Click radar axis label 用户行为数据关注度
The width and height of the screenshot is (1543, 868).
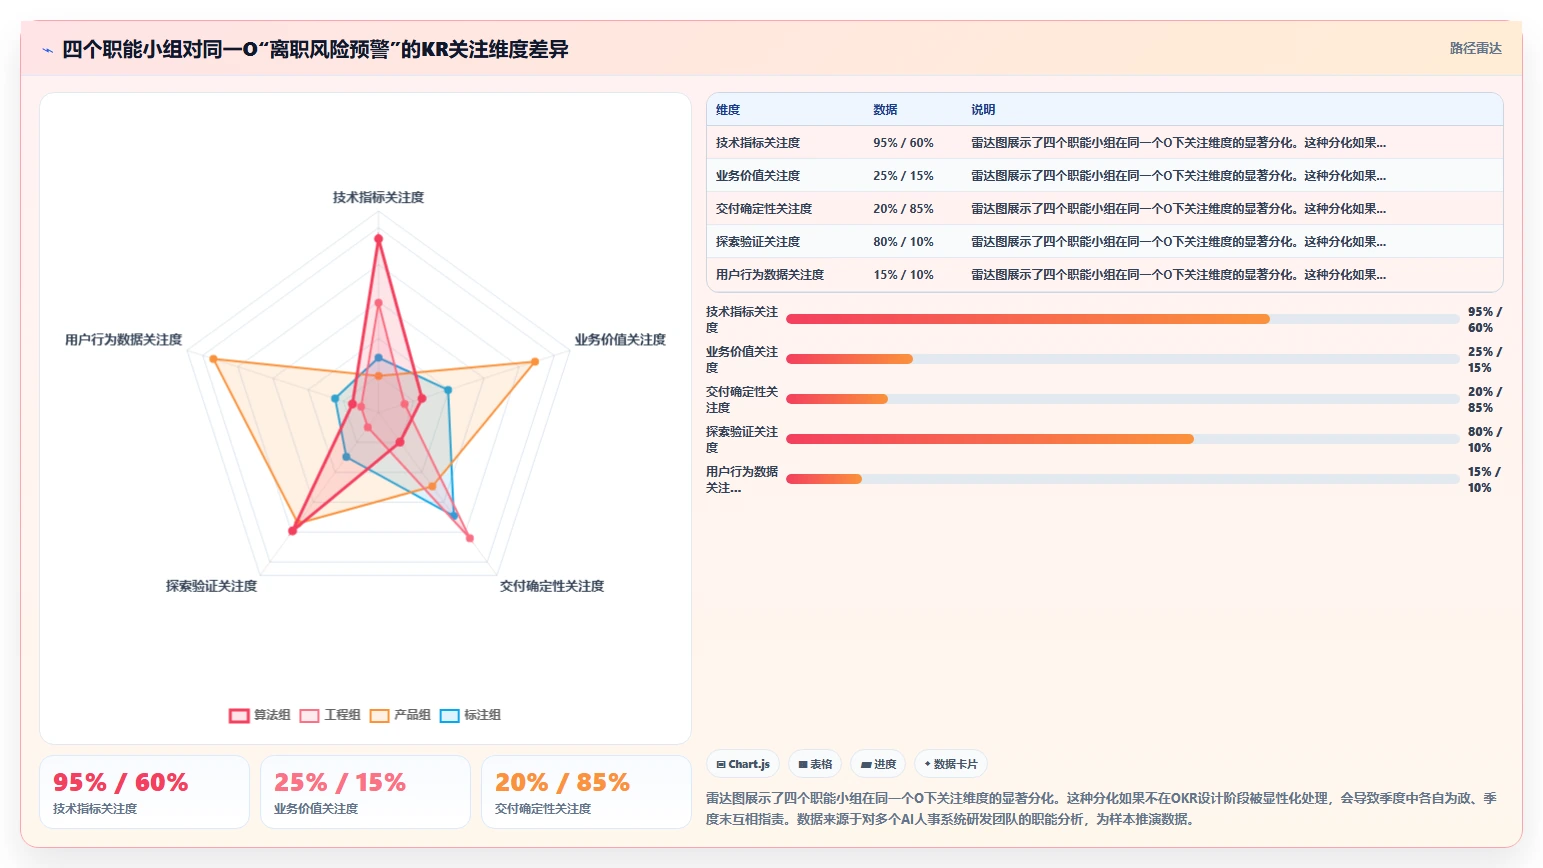(x=123, y=340)
